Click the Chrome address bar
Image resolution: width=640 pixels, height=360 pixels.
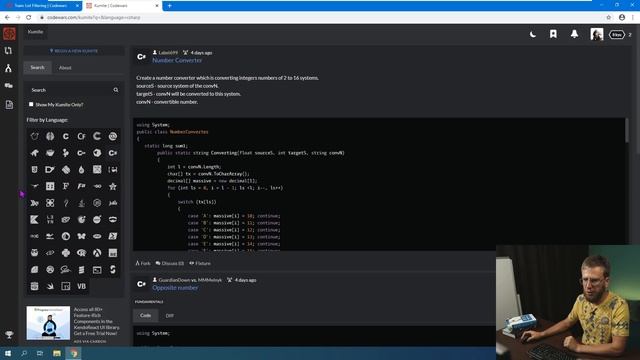point(318,18)
